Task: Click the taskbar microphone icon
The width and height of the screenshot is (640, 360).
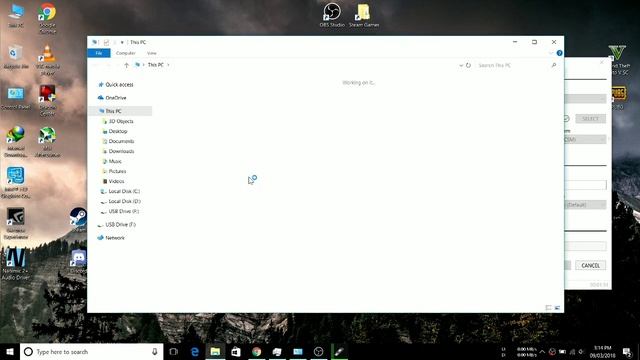Action: click(155, 351)
